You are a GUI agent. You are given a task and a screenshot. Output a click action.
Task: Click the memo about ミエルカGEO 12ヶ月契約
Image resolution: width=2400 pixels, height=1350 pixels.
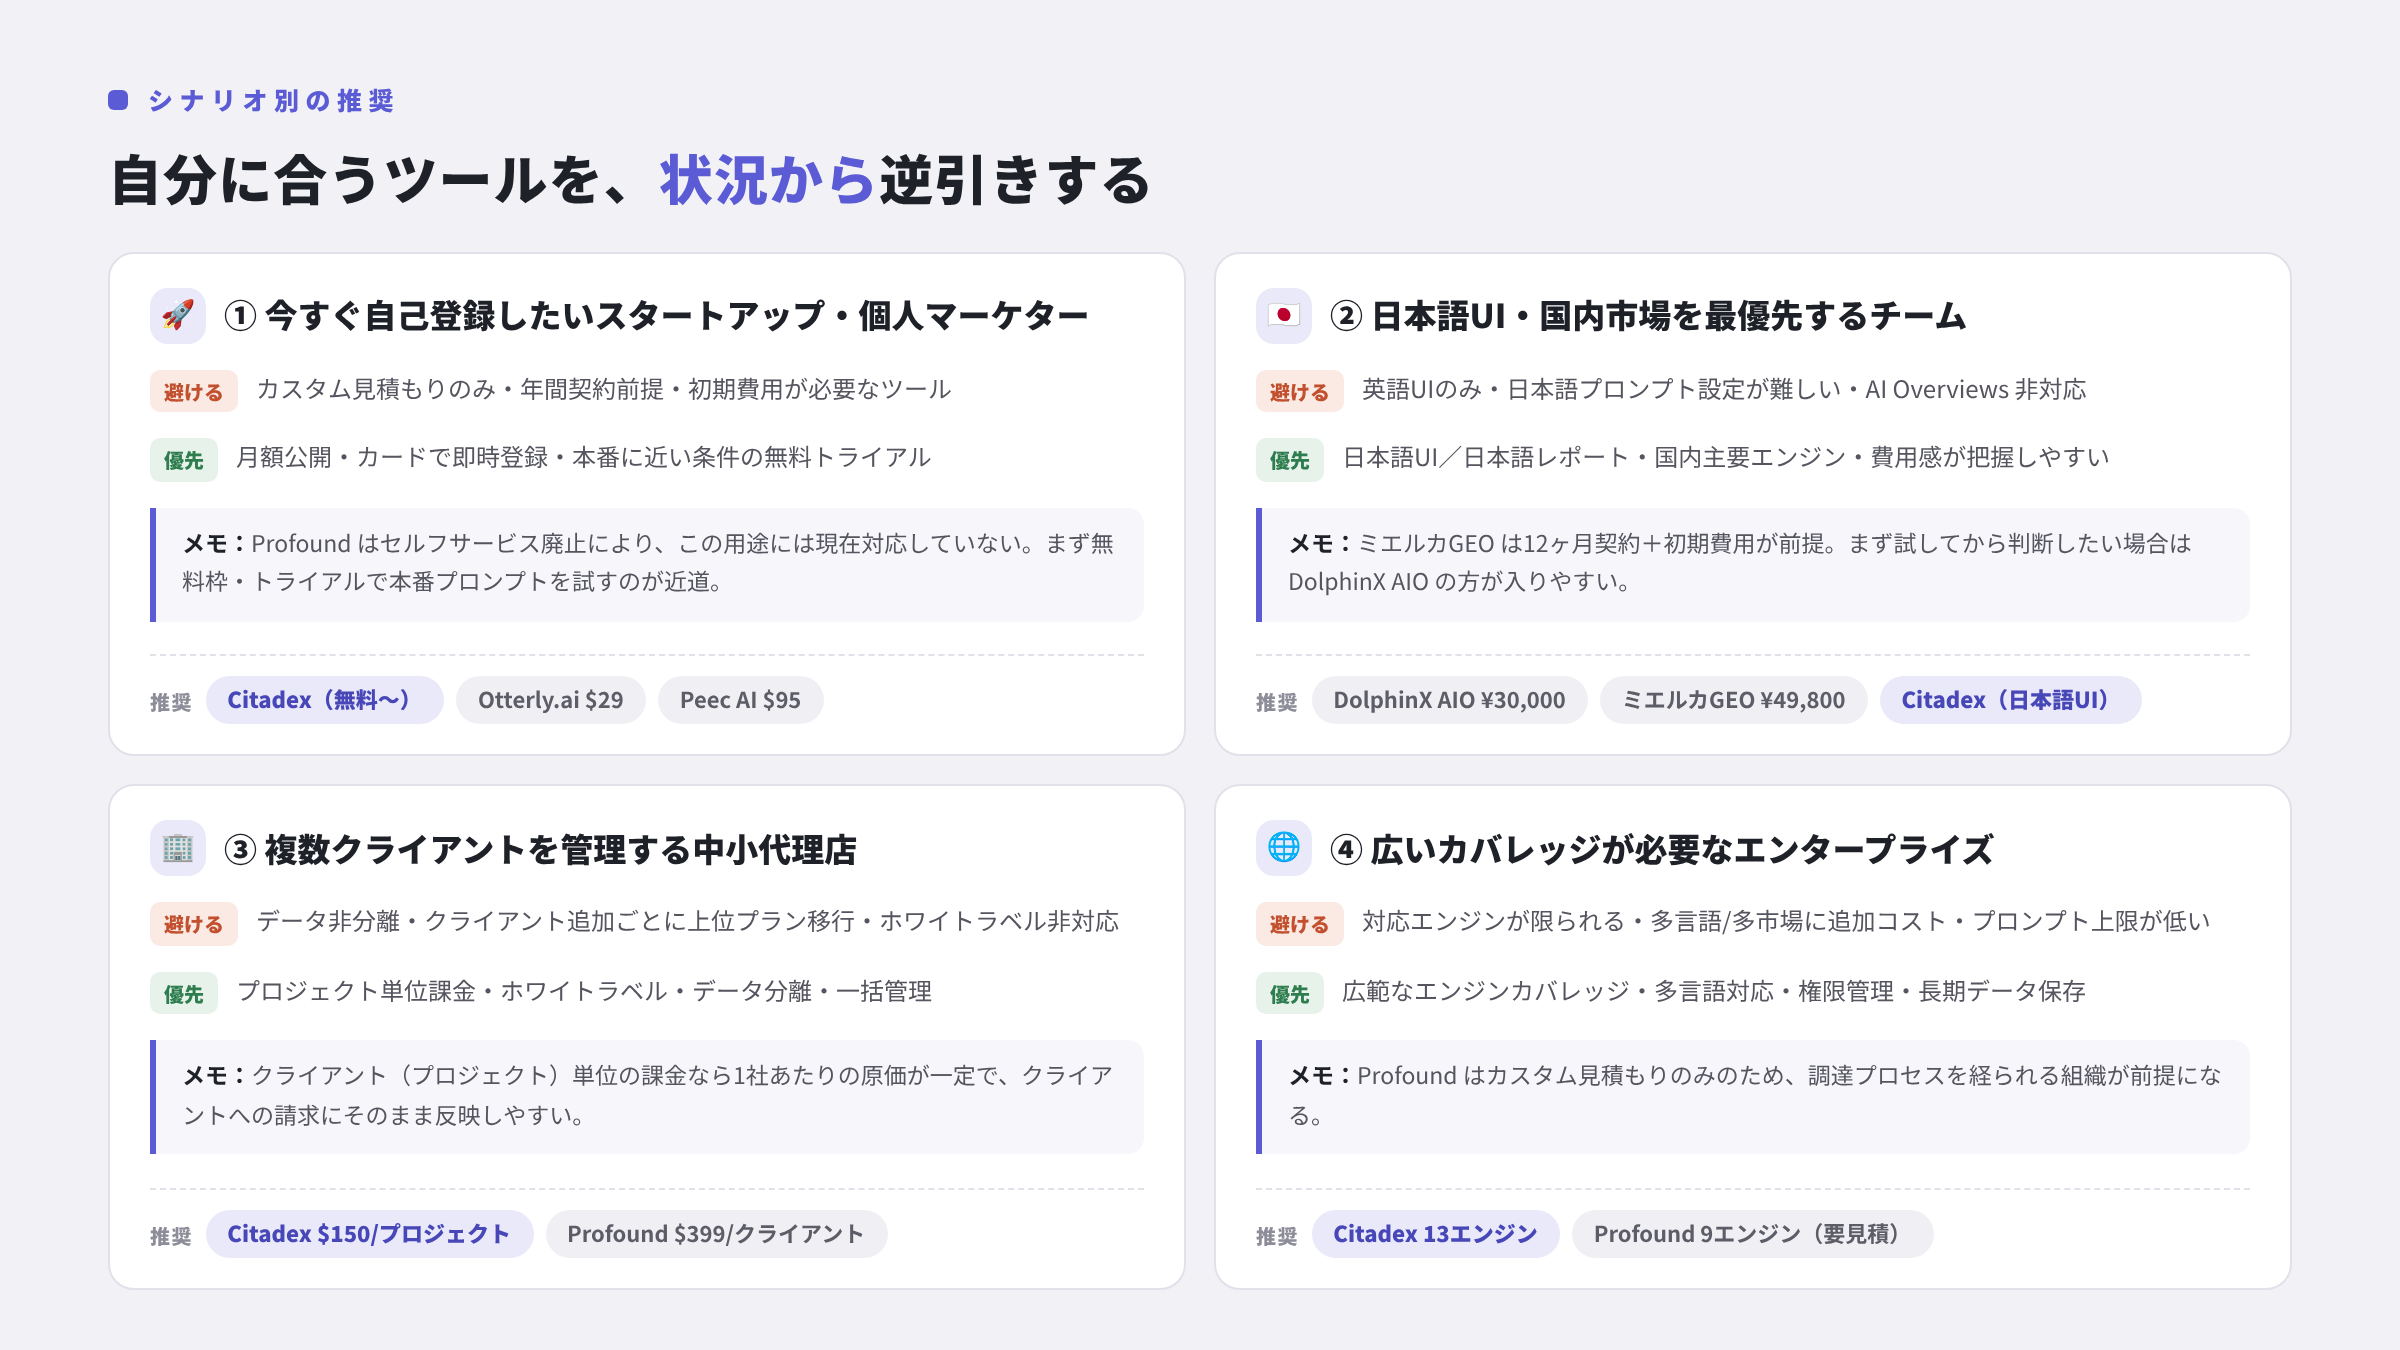pyautogui.click(x=1753, y=564)
